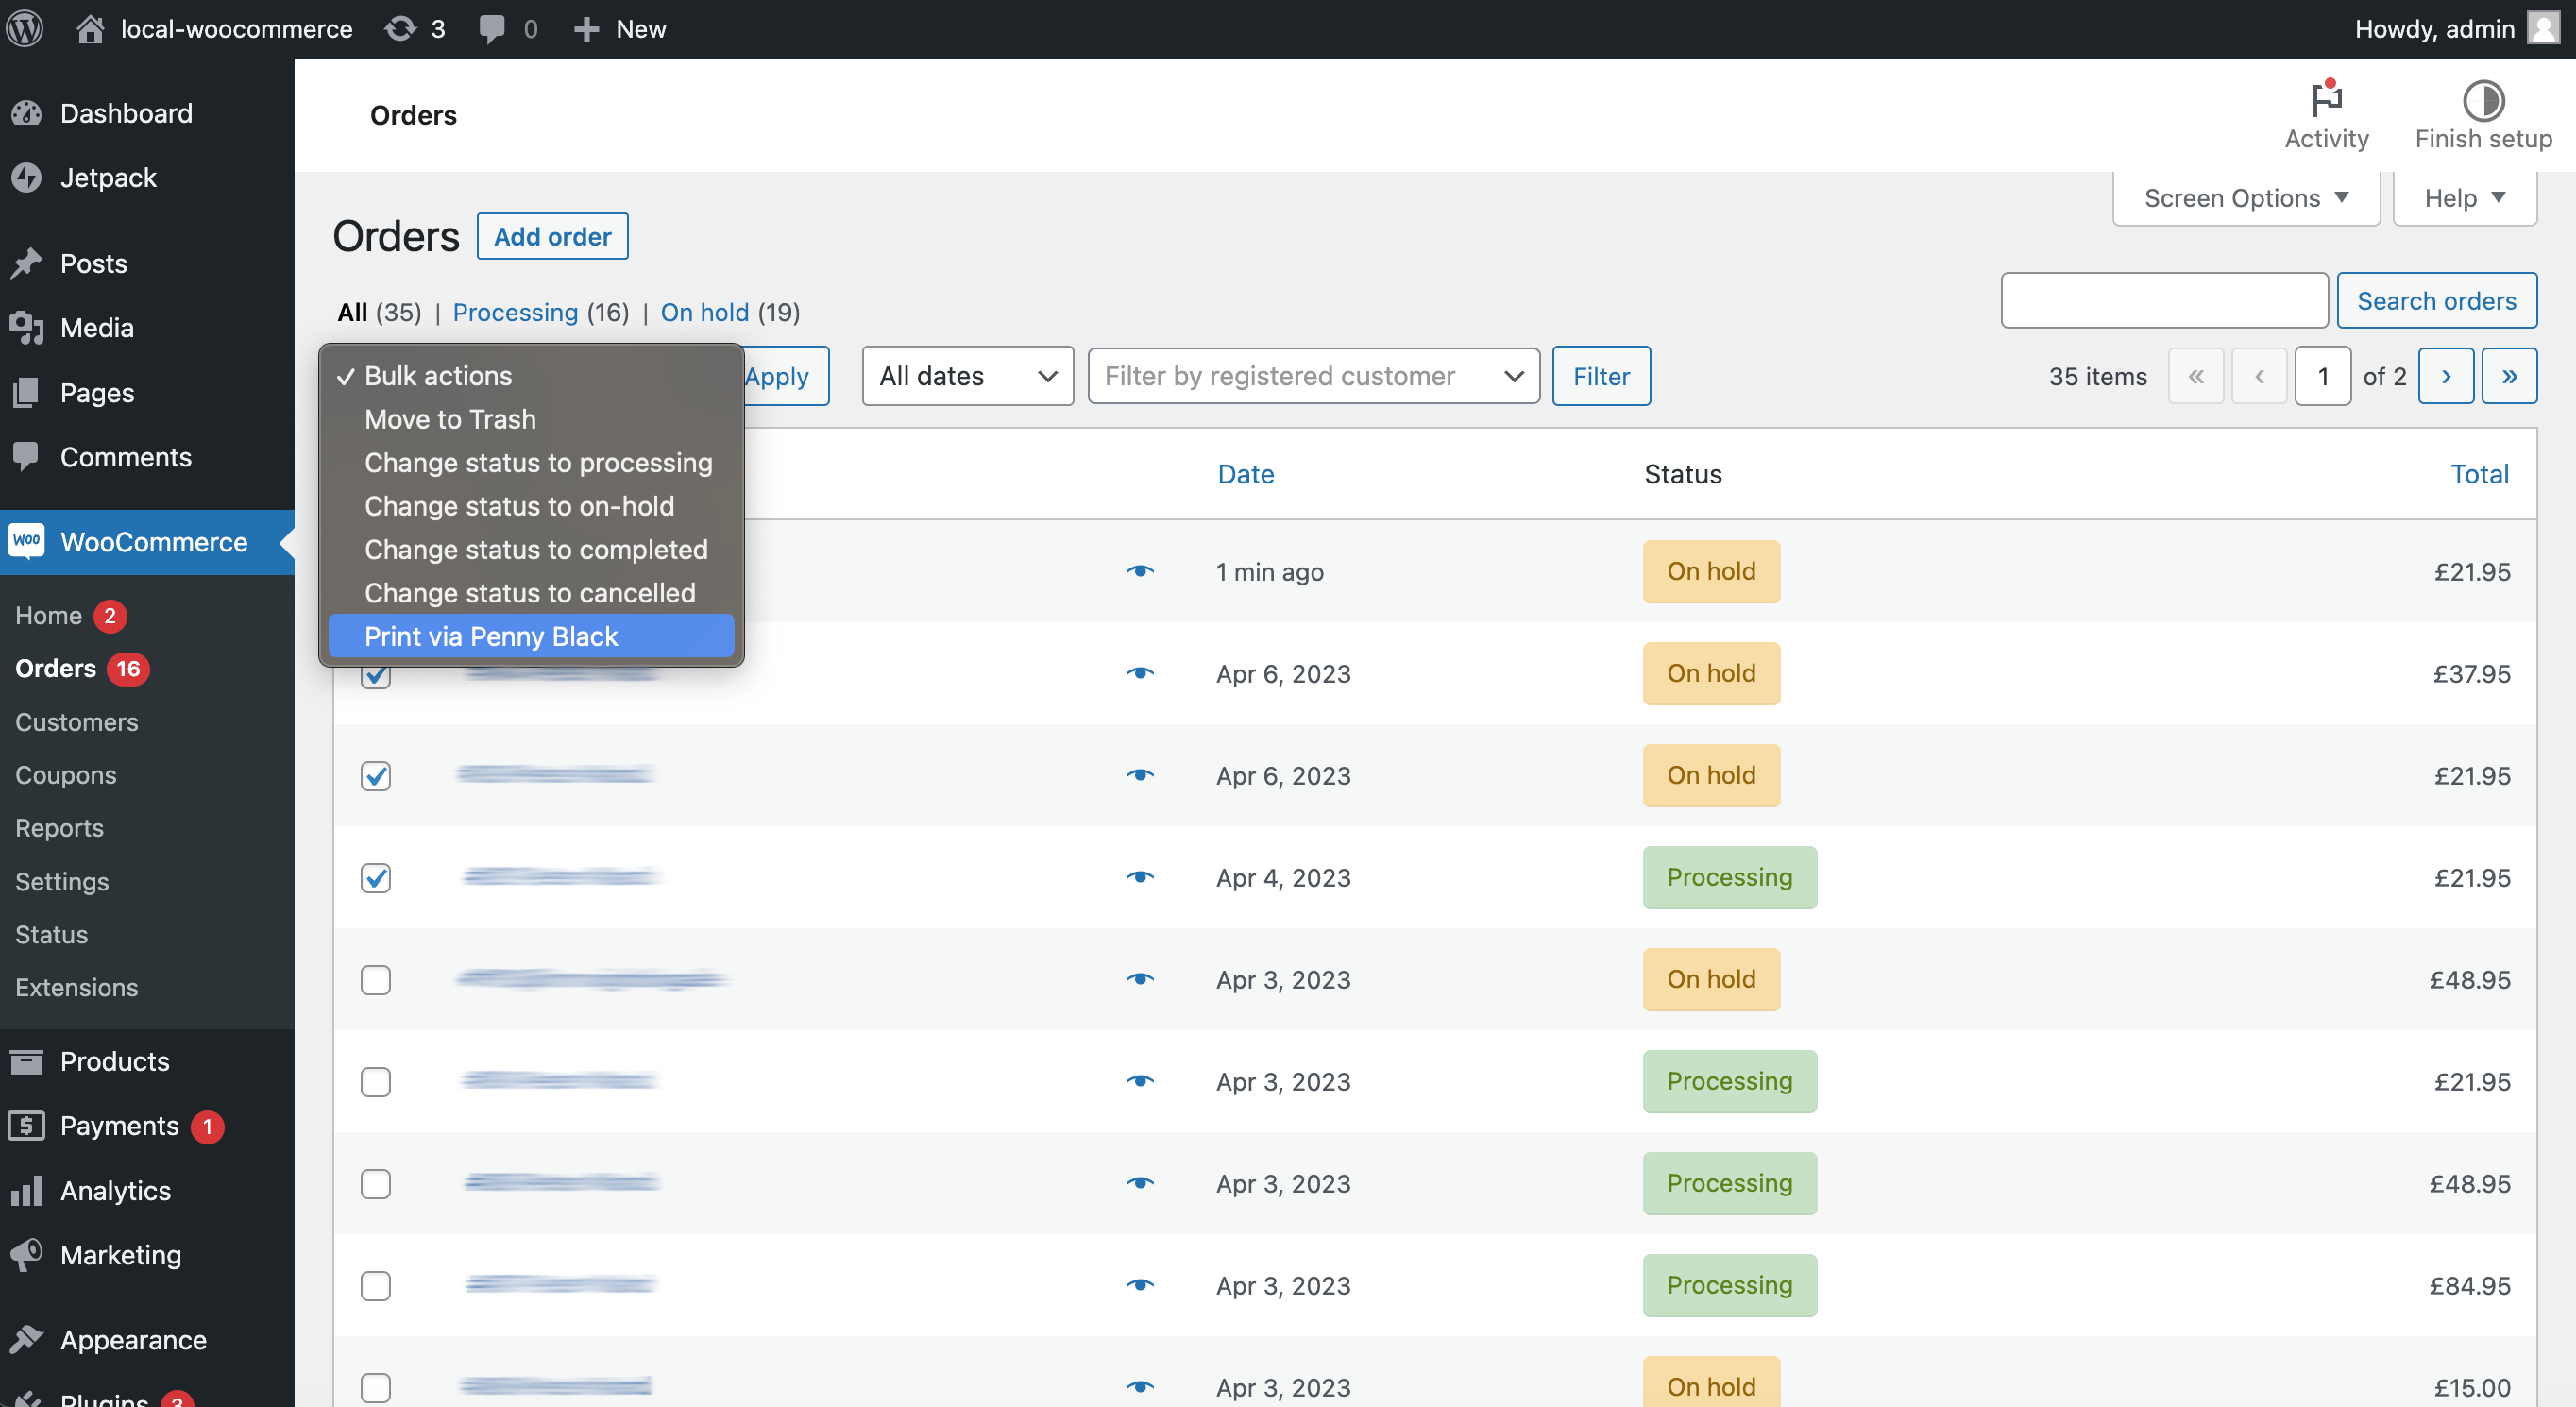Expand the Help panel
The height and width of the screenshot is (1407, 2576).
coord(2464,198)
